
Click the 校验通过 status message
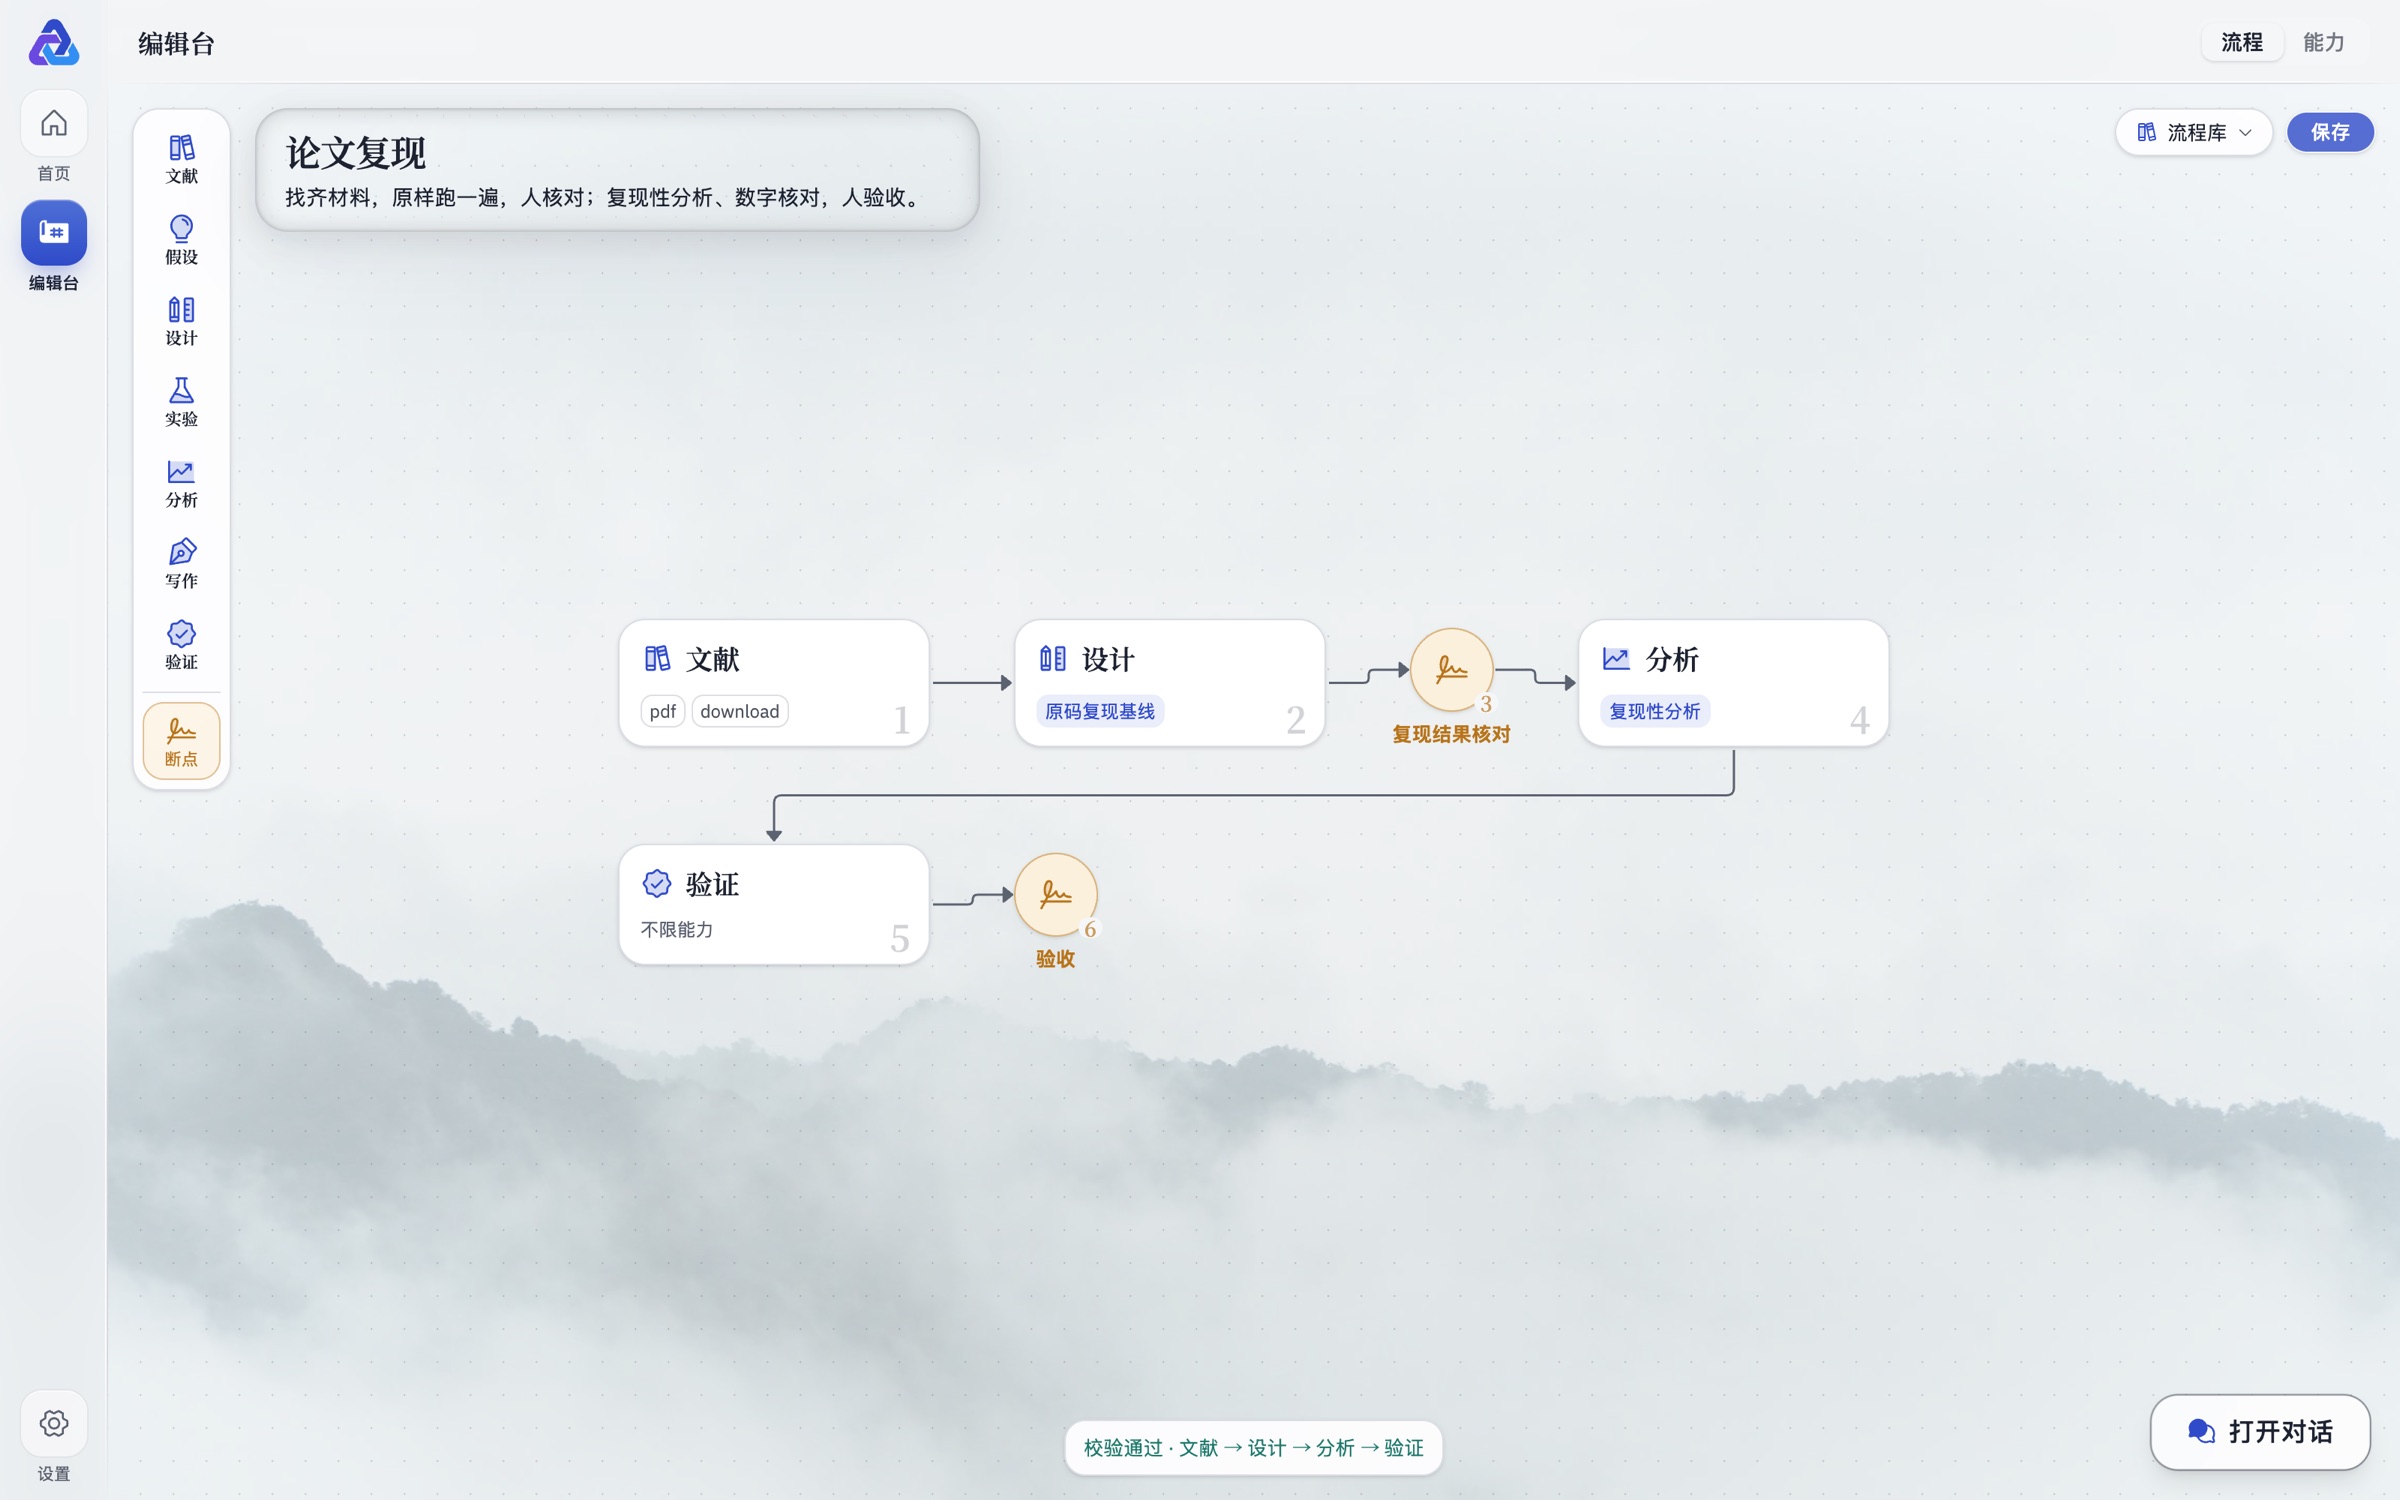click(1253, 1447)
